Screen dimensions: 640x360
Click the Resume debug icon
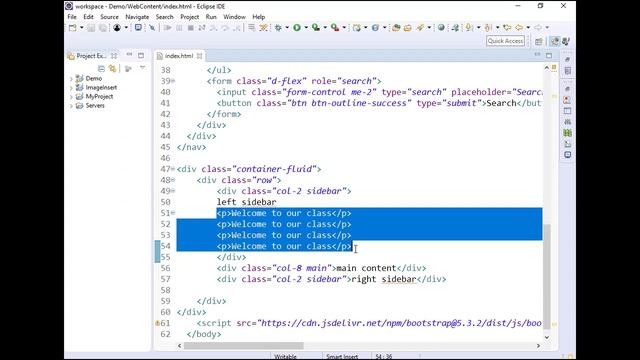tap(167, 28)
